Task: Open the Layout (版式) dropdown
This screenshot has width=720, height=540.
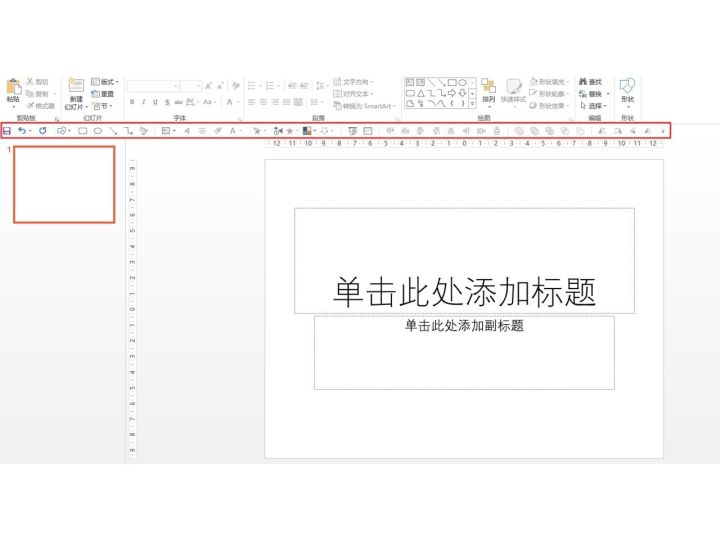Action: point(105,82)
